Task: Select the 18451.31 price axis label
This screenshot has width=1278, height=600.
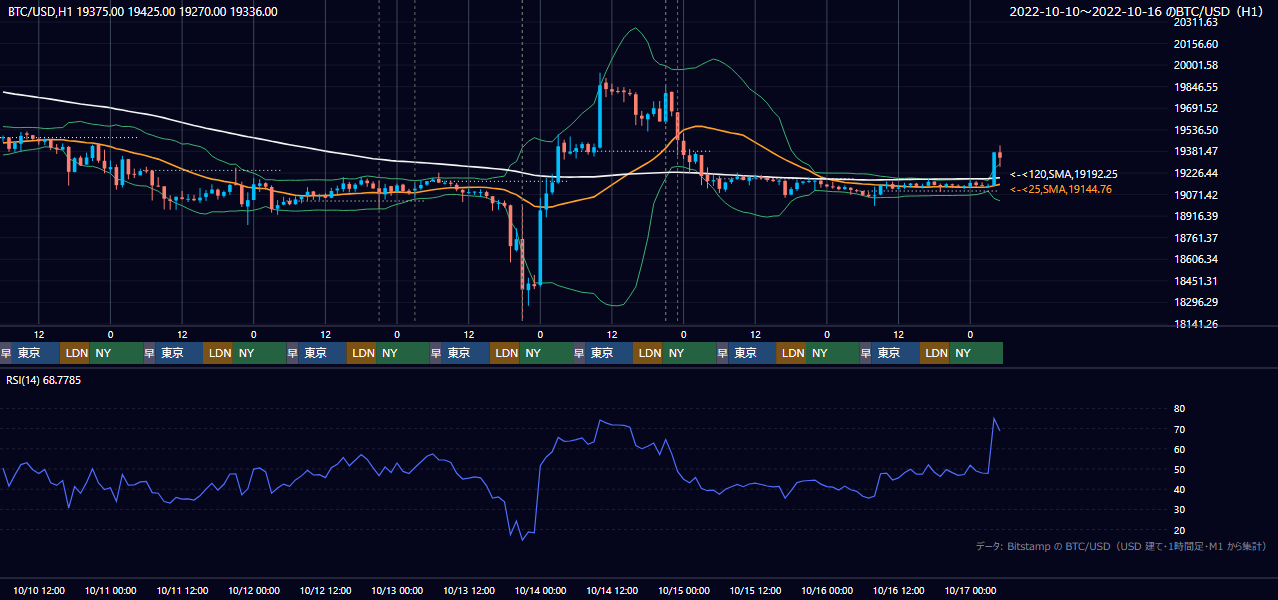Action: coord(1195,281)
